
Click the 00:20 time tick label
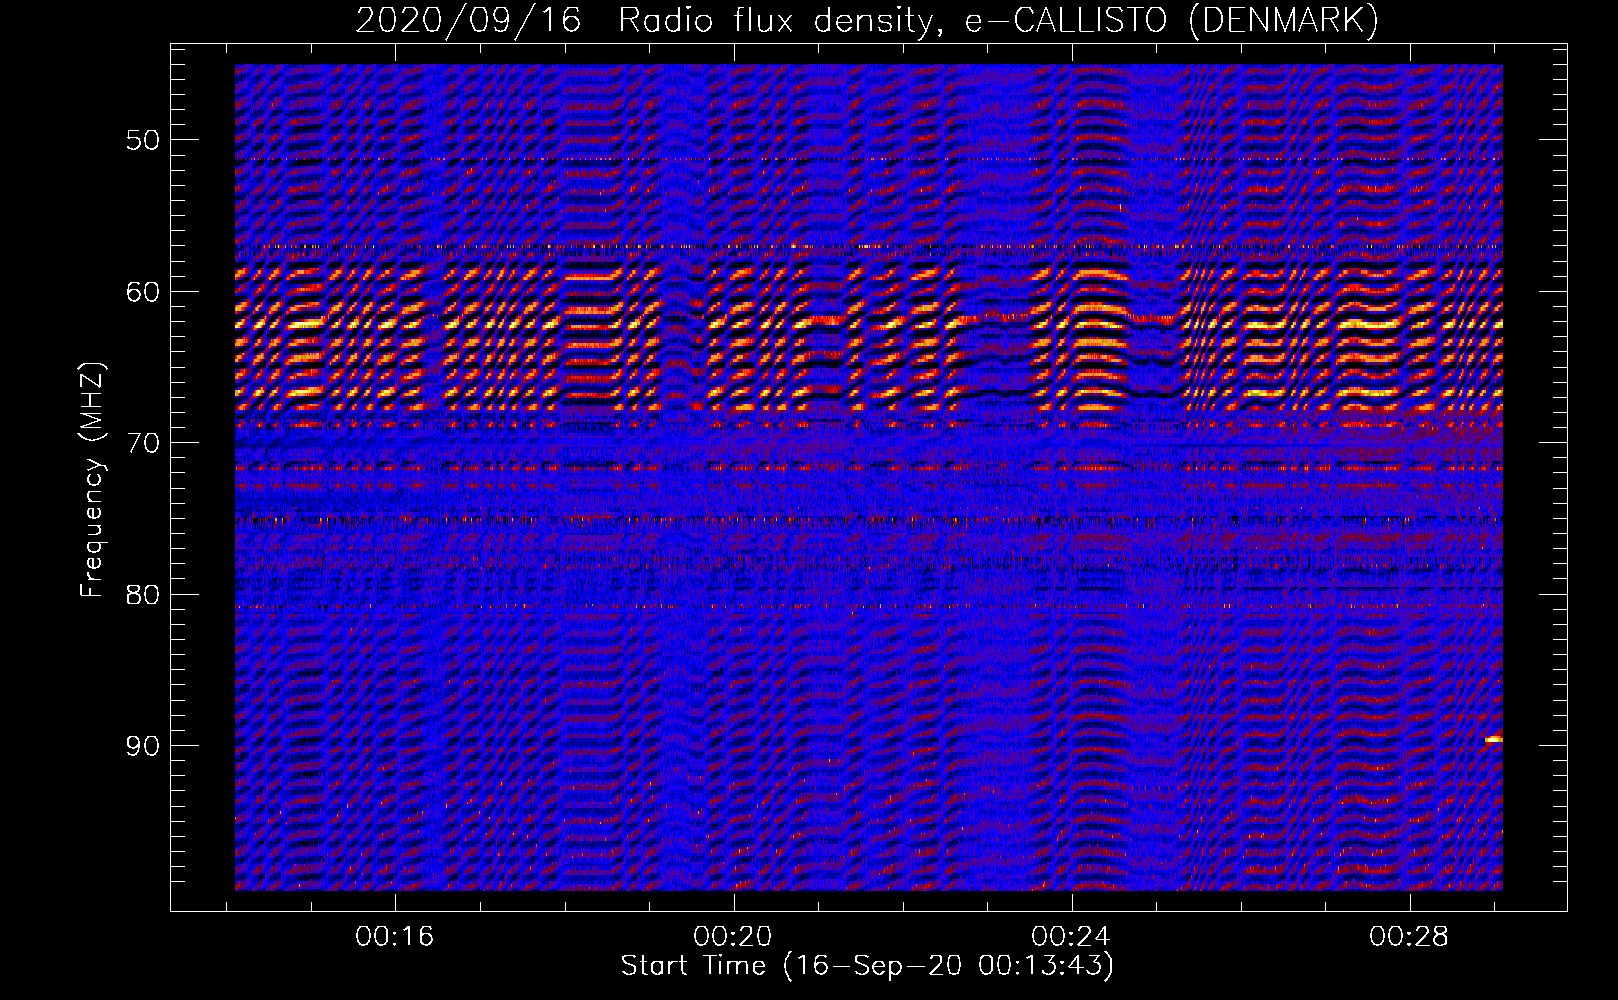[x=733, y=937]
